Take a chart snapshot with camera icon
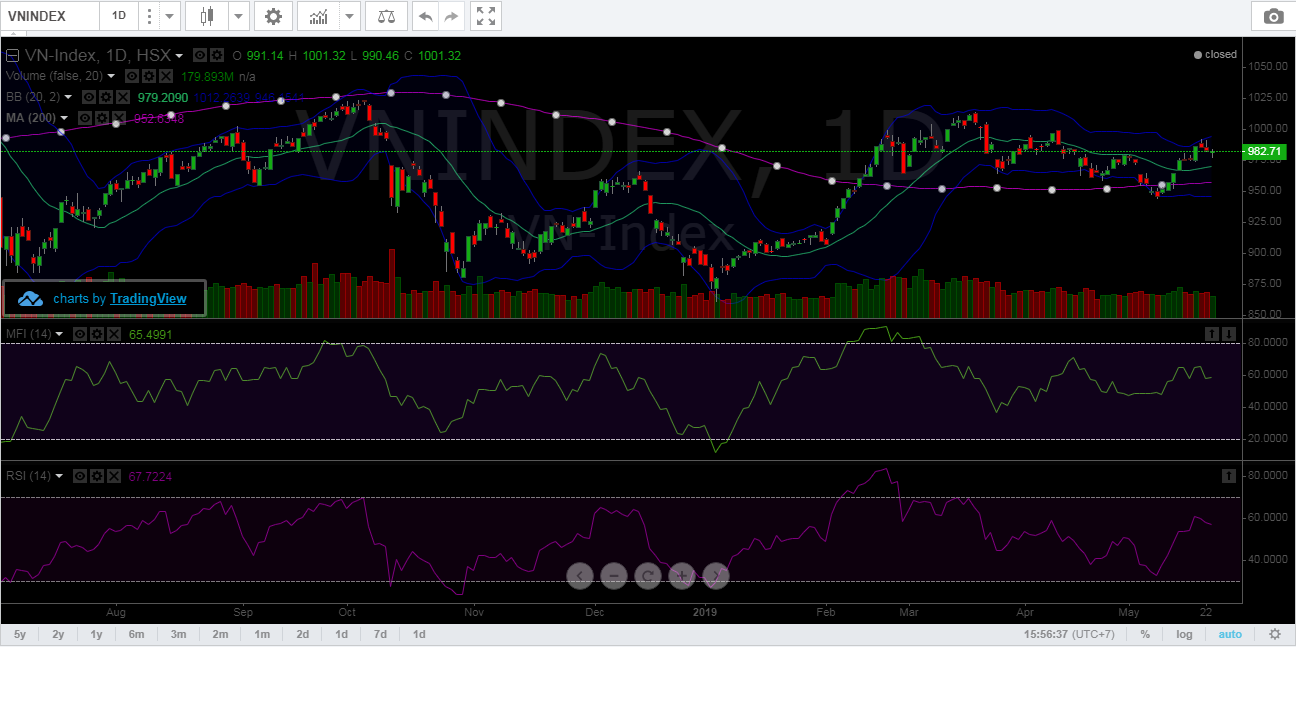Image resolution: width=1296 pixels, height=722 pixels. (x=1272, y=16)
